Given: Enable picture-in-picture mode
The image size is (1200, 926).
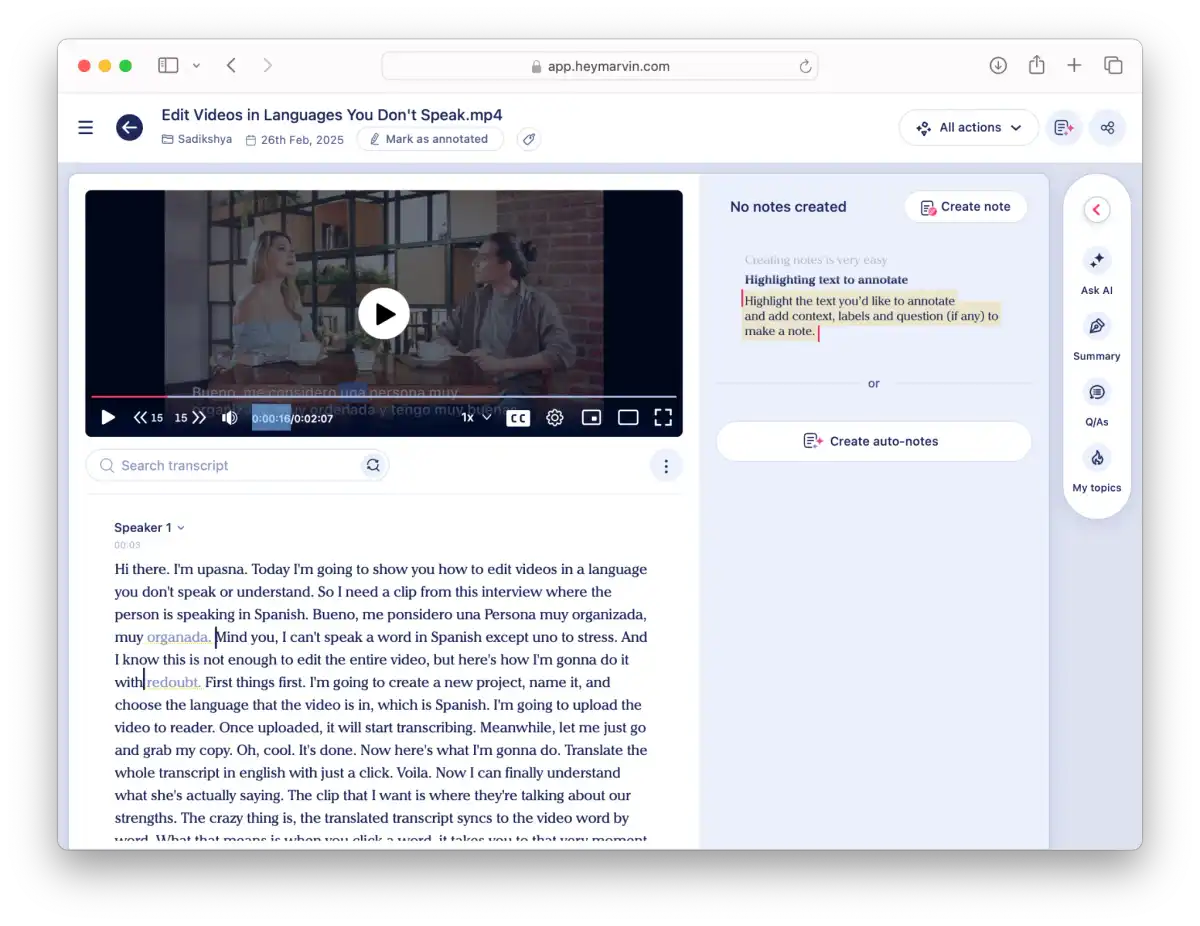Looking at the screenshot, I should click(591, 418).
